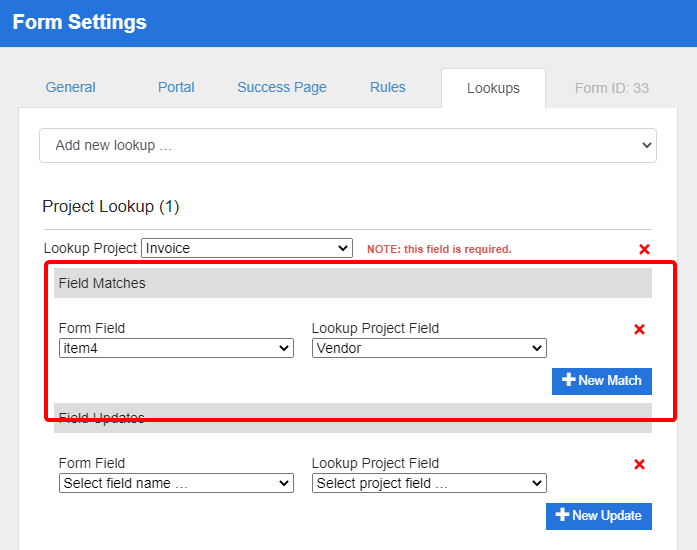Go to the Success Page tab

click(282, 87)
